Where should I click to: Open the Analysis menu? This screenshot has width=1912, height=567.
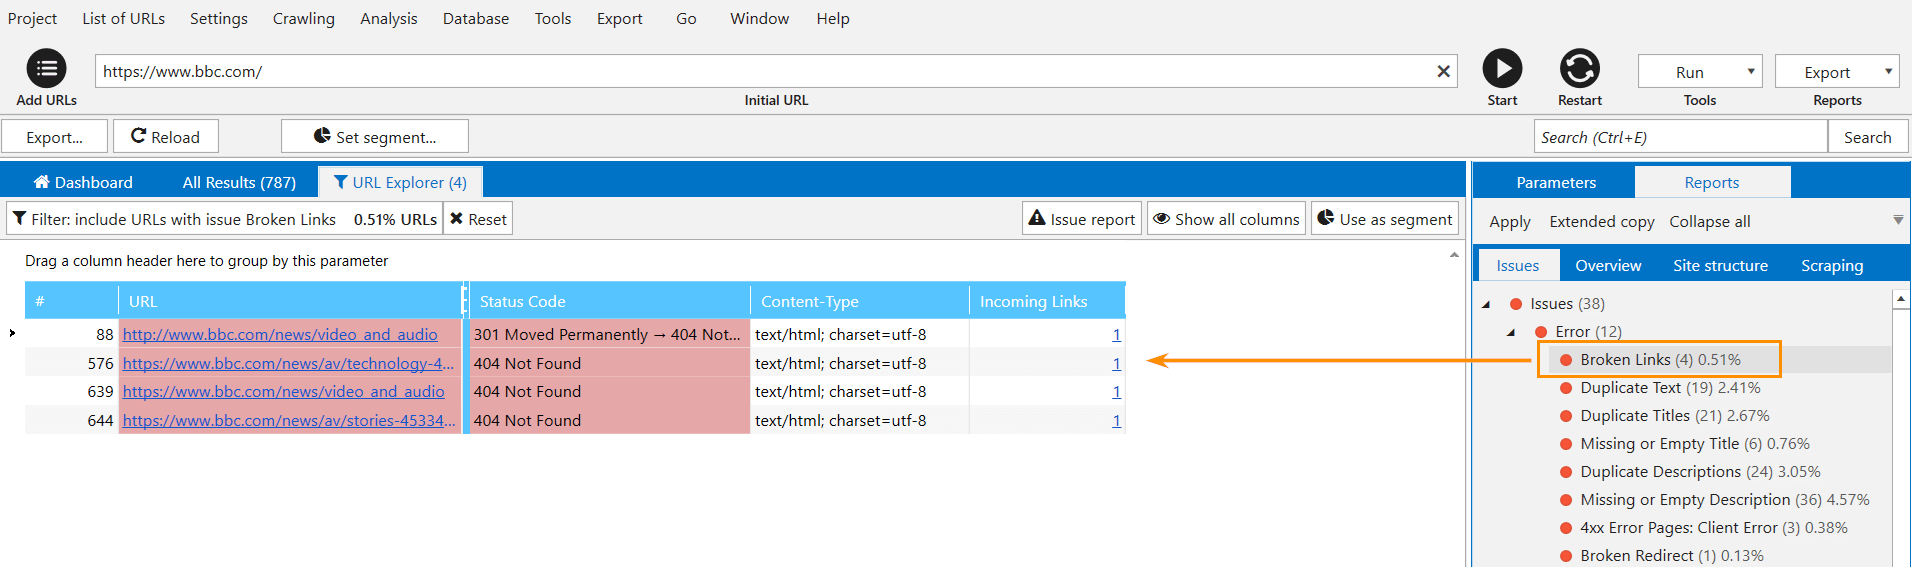(x=389, y=18)
